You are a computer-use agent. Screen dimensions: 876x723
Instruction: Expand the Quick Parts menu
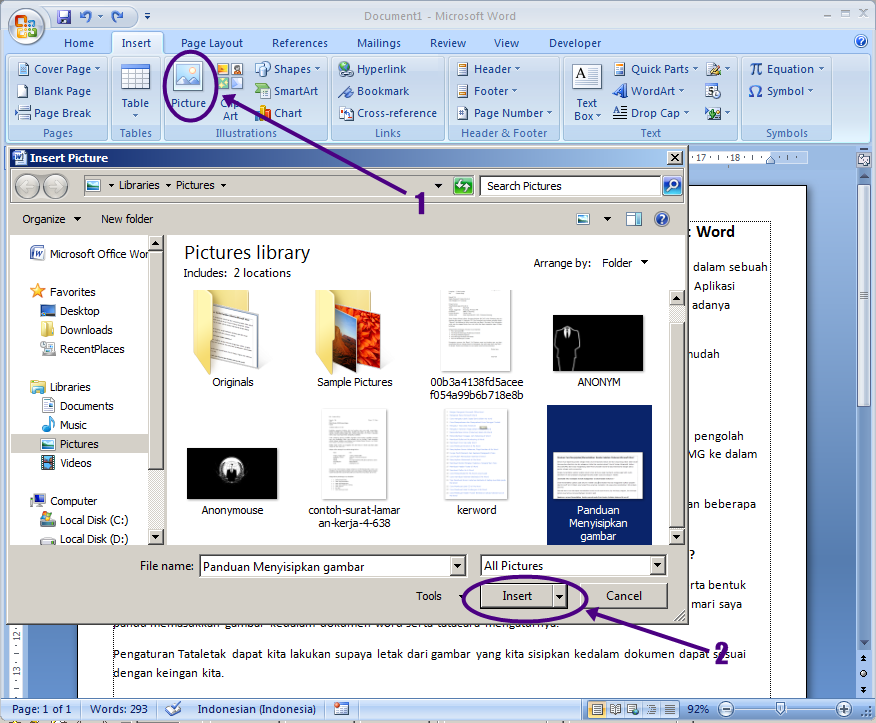[656, 69]
